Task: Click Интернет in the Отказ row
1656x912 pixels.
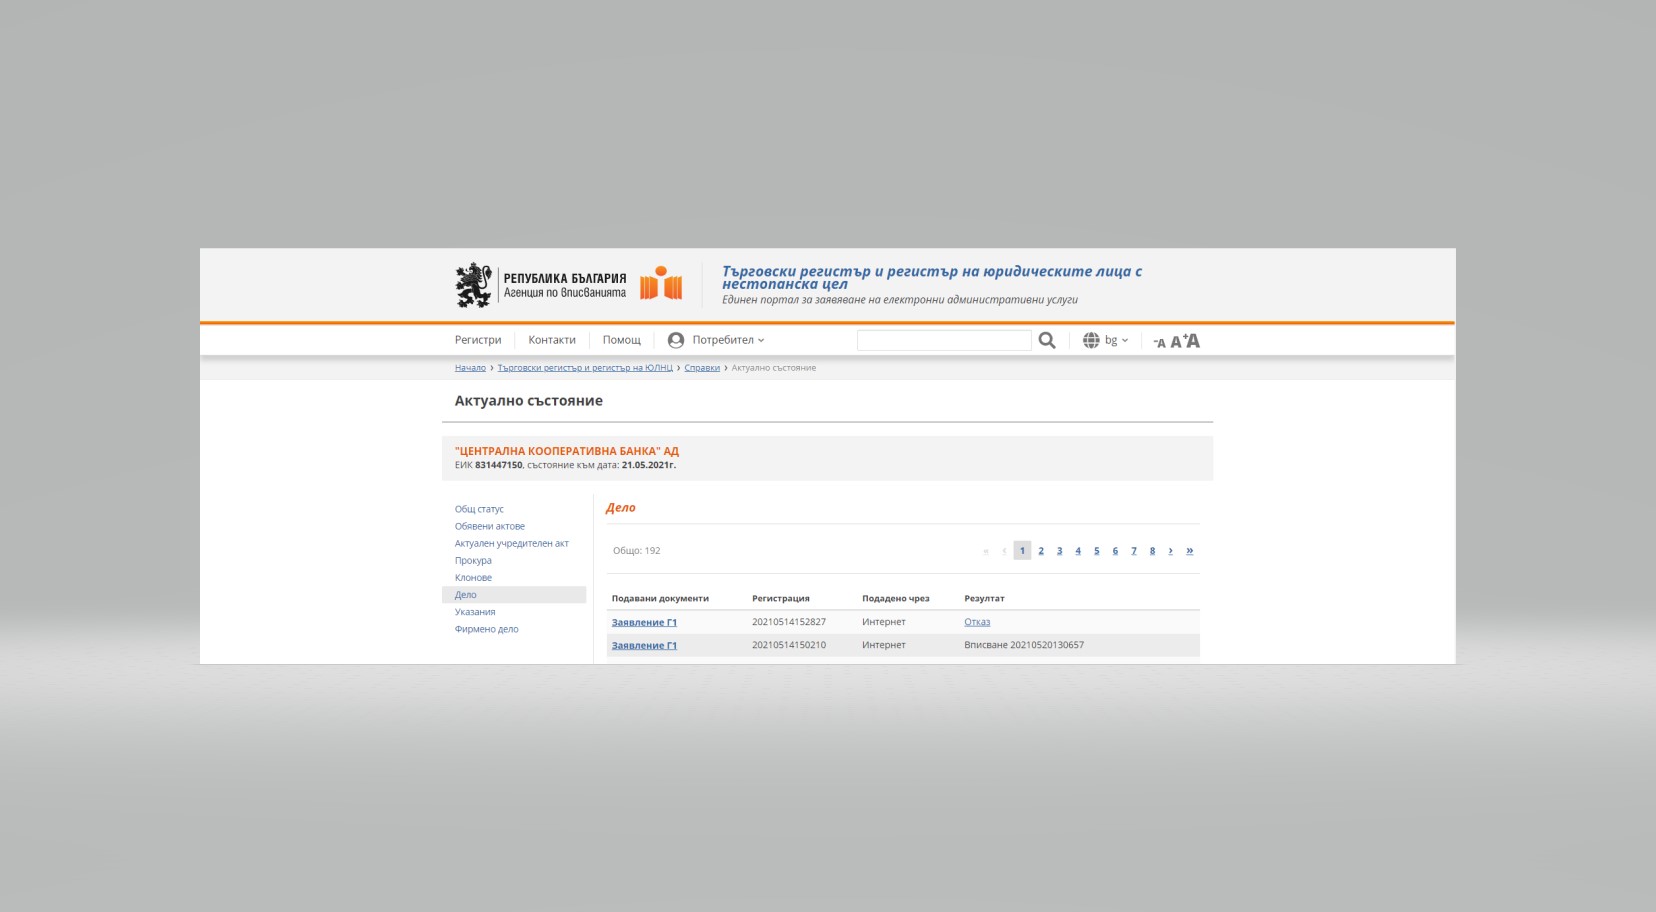Action: pos(884,622)
